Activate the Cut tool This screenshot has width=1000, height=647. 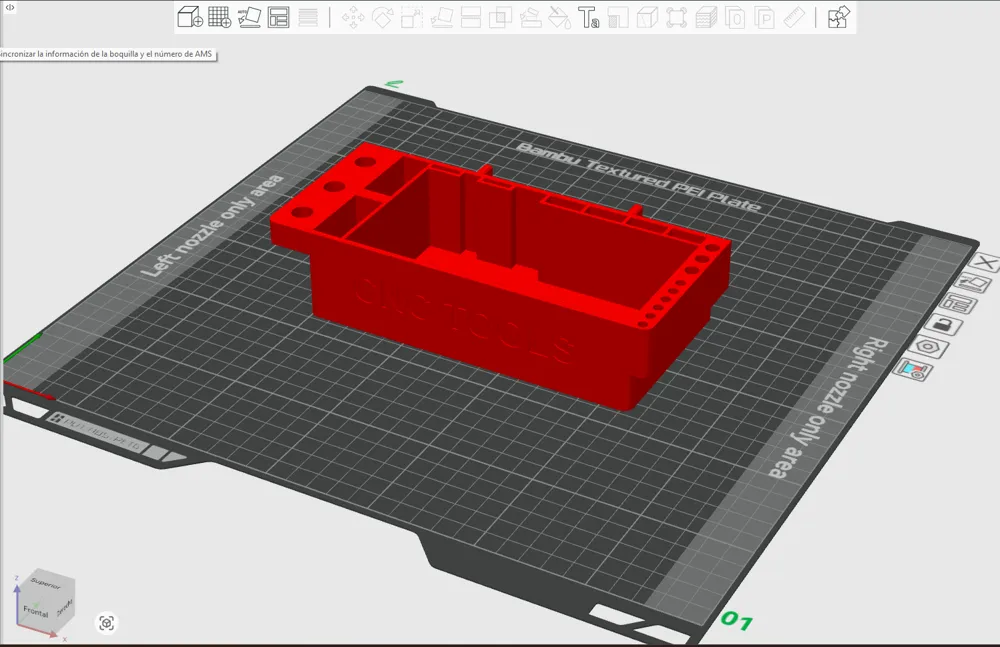pos(471,17)
